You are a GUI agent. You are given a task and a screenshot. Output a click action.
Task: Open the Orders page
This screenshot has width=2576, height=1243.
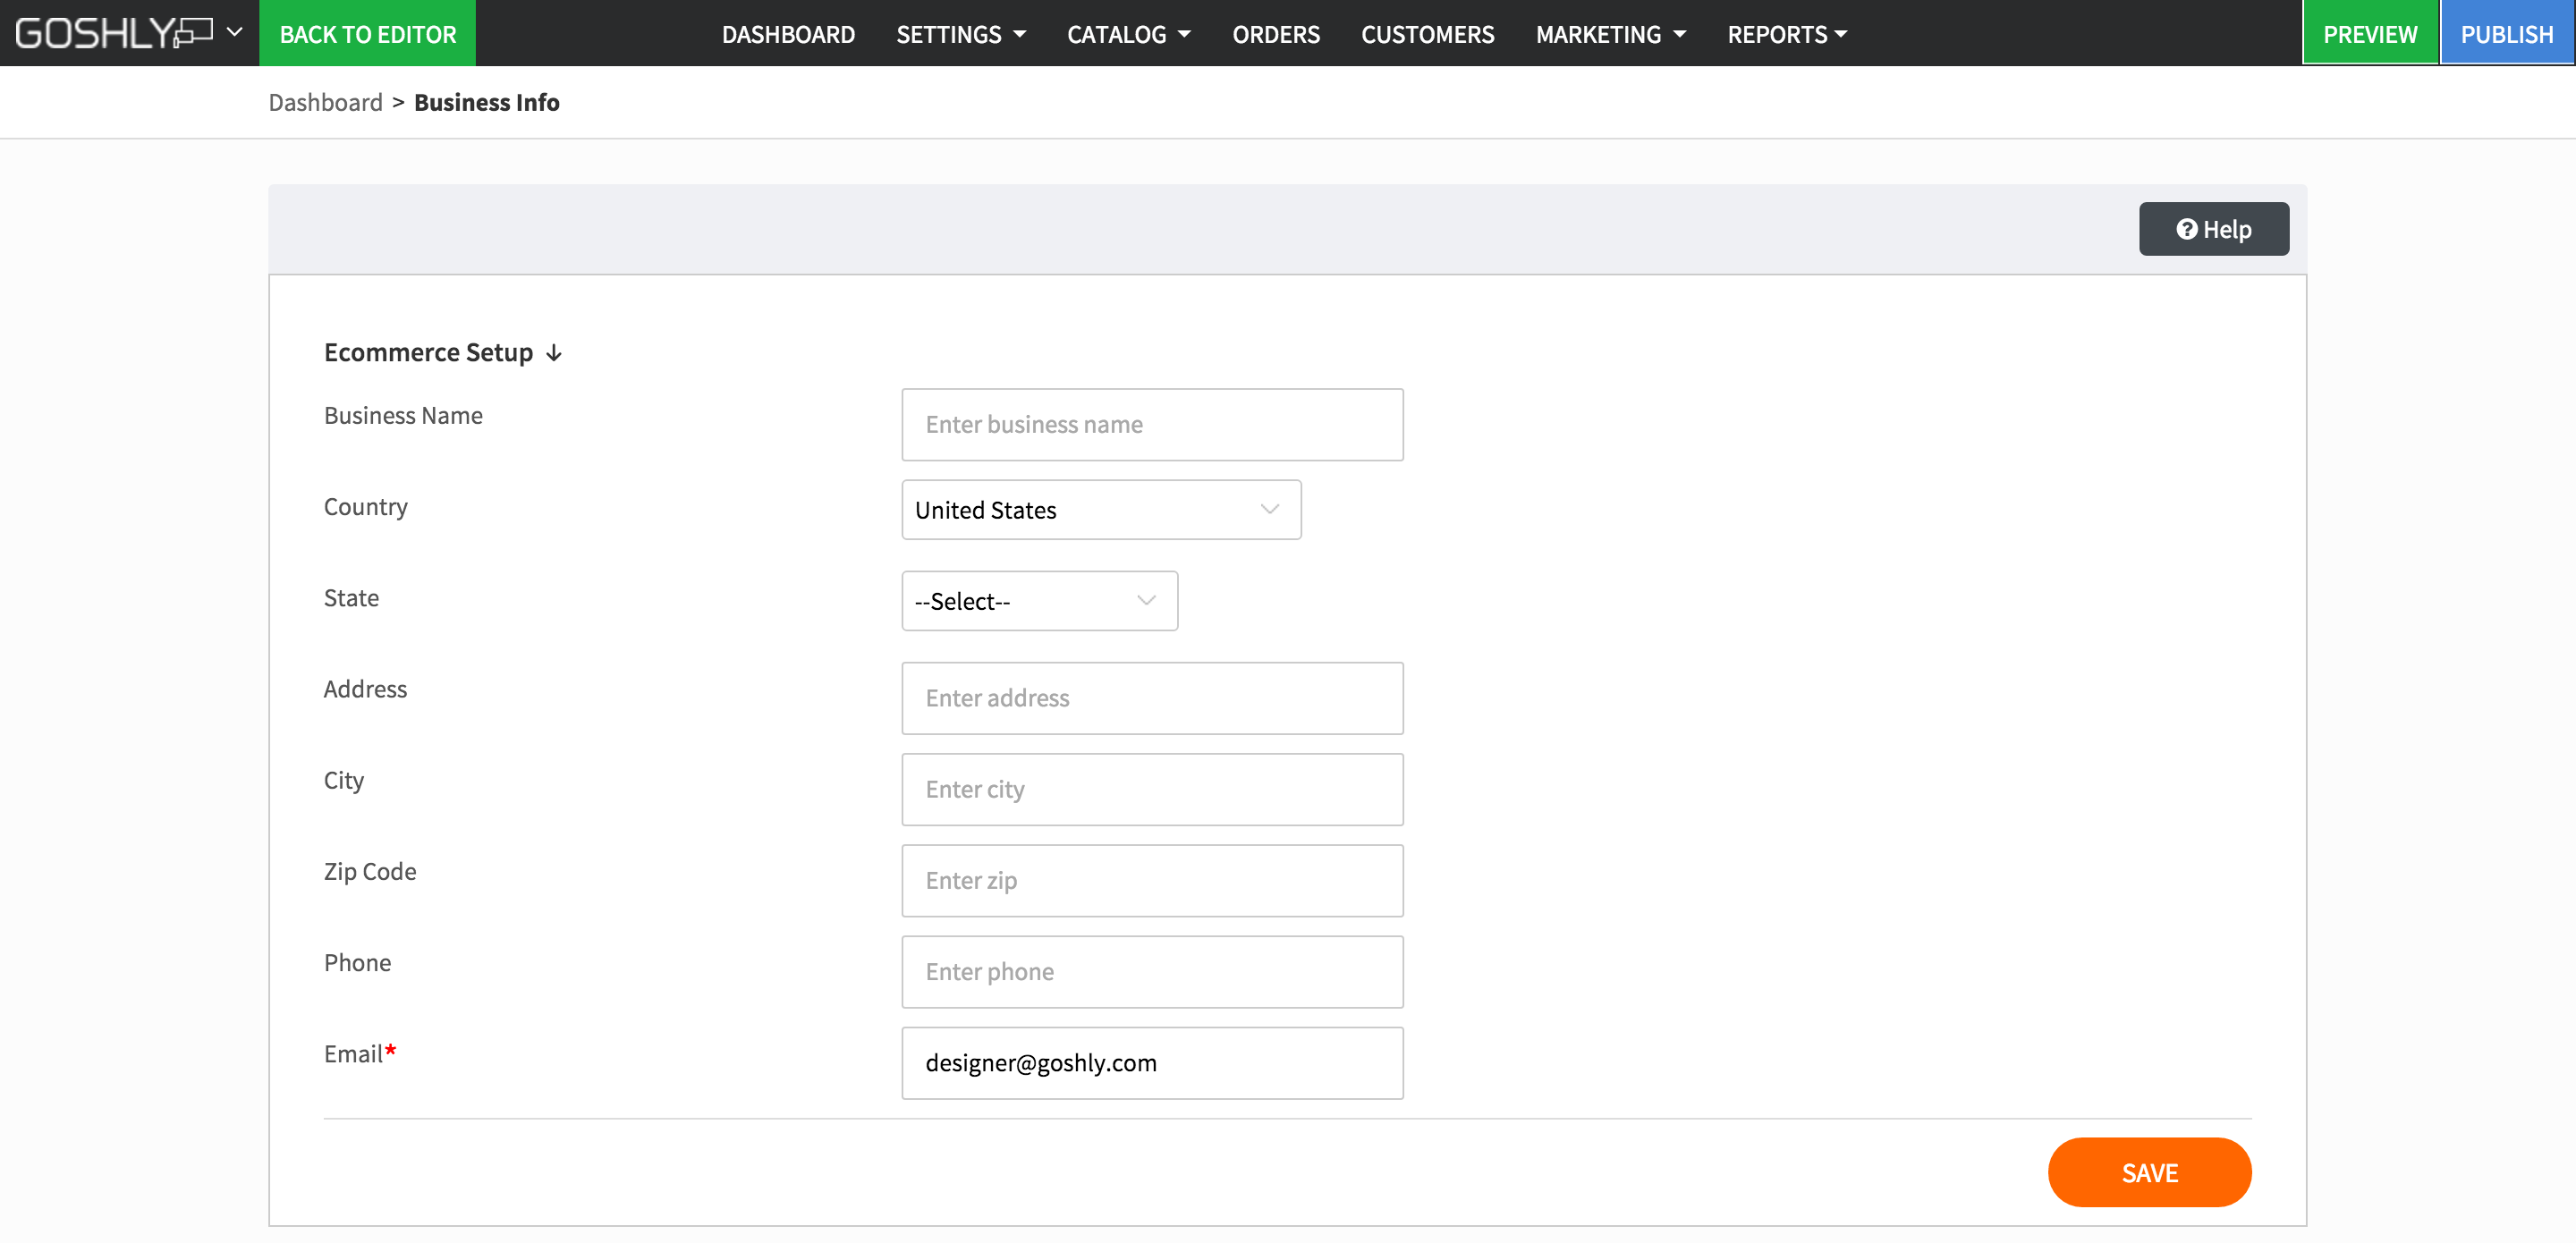point(1275,34)
